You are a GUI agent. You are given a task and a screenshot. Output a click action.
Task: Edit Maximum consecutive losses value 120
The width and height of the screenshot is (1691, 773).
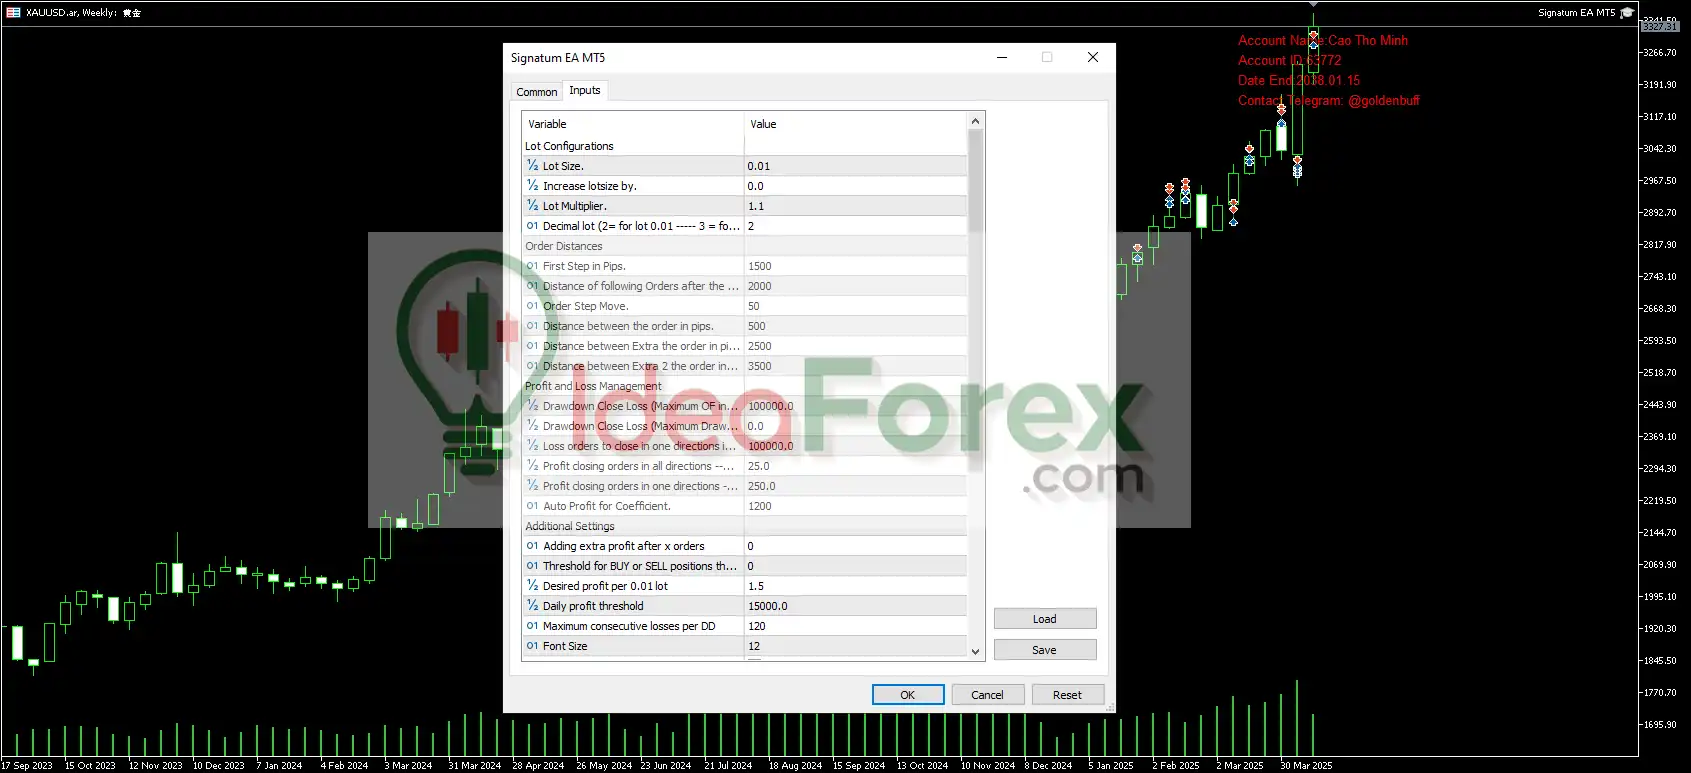tap(855, 626)
